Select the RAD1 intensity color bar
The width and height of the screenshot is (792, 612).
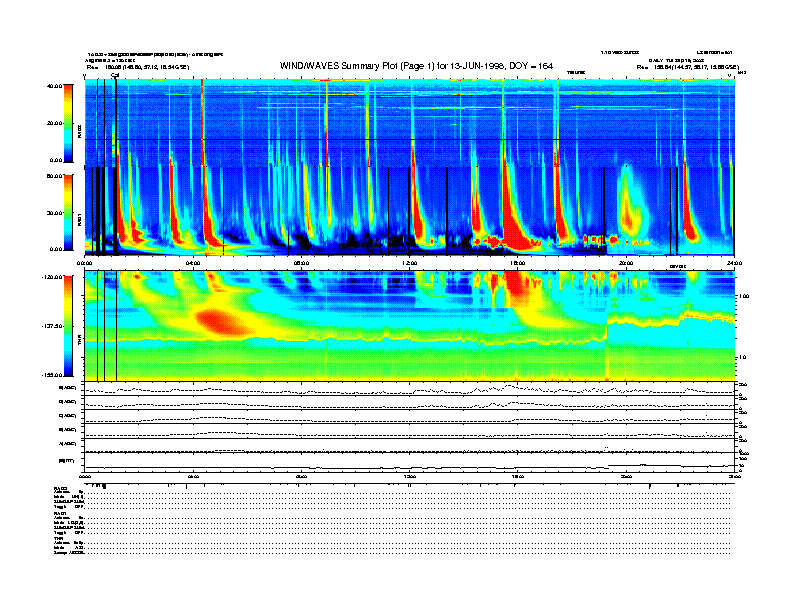point(68,212)
